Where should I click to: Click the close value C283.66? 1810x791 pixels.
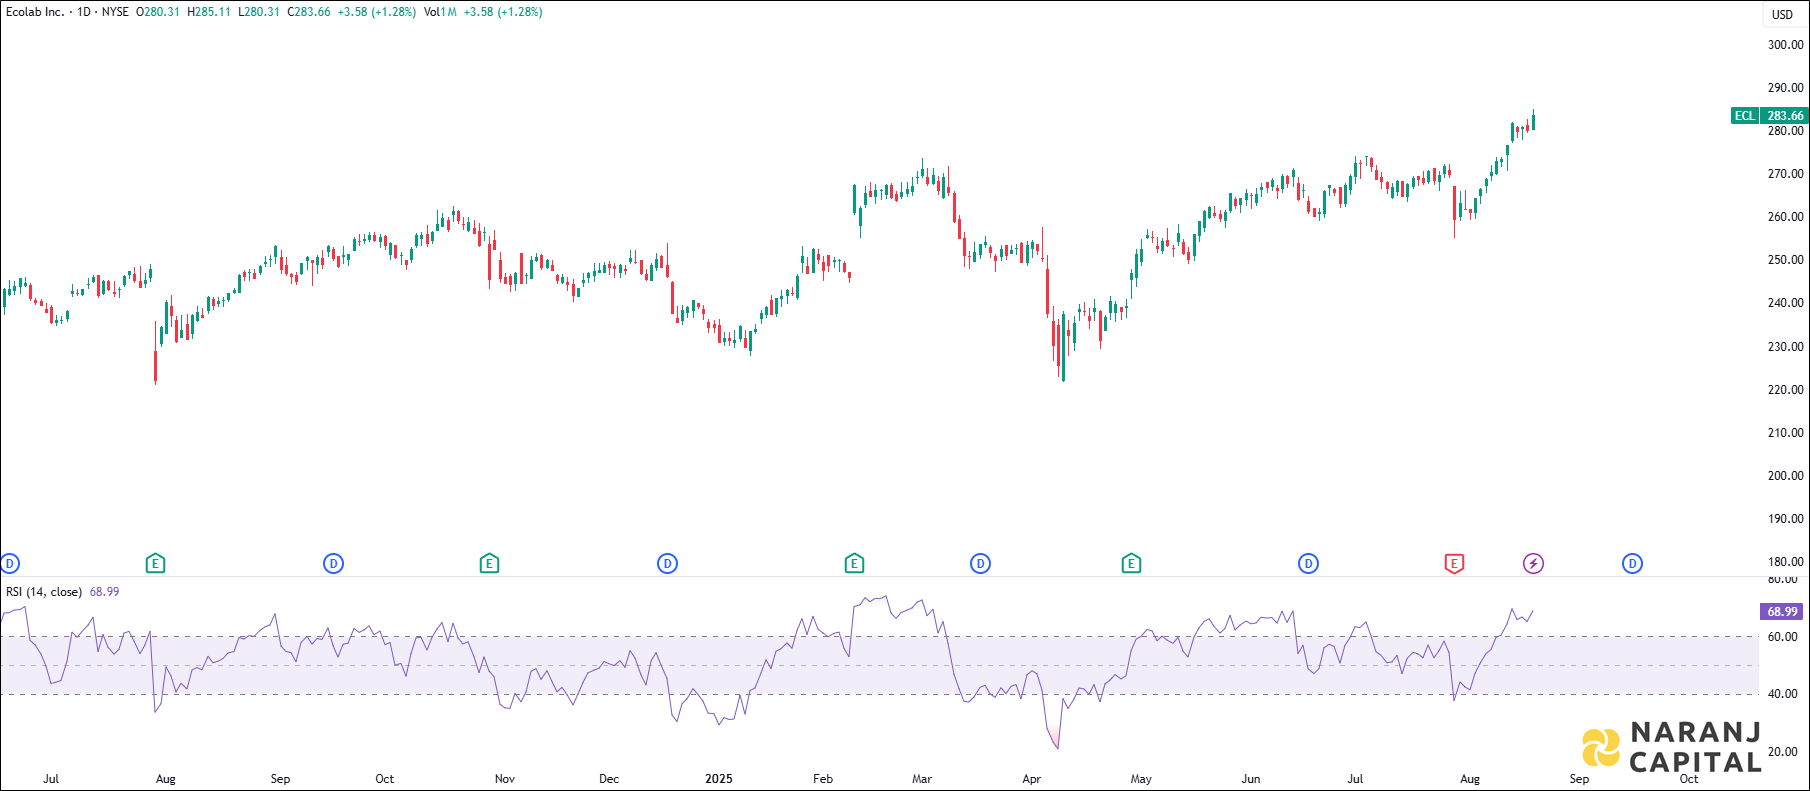tap(308, 12)
